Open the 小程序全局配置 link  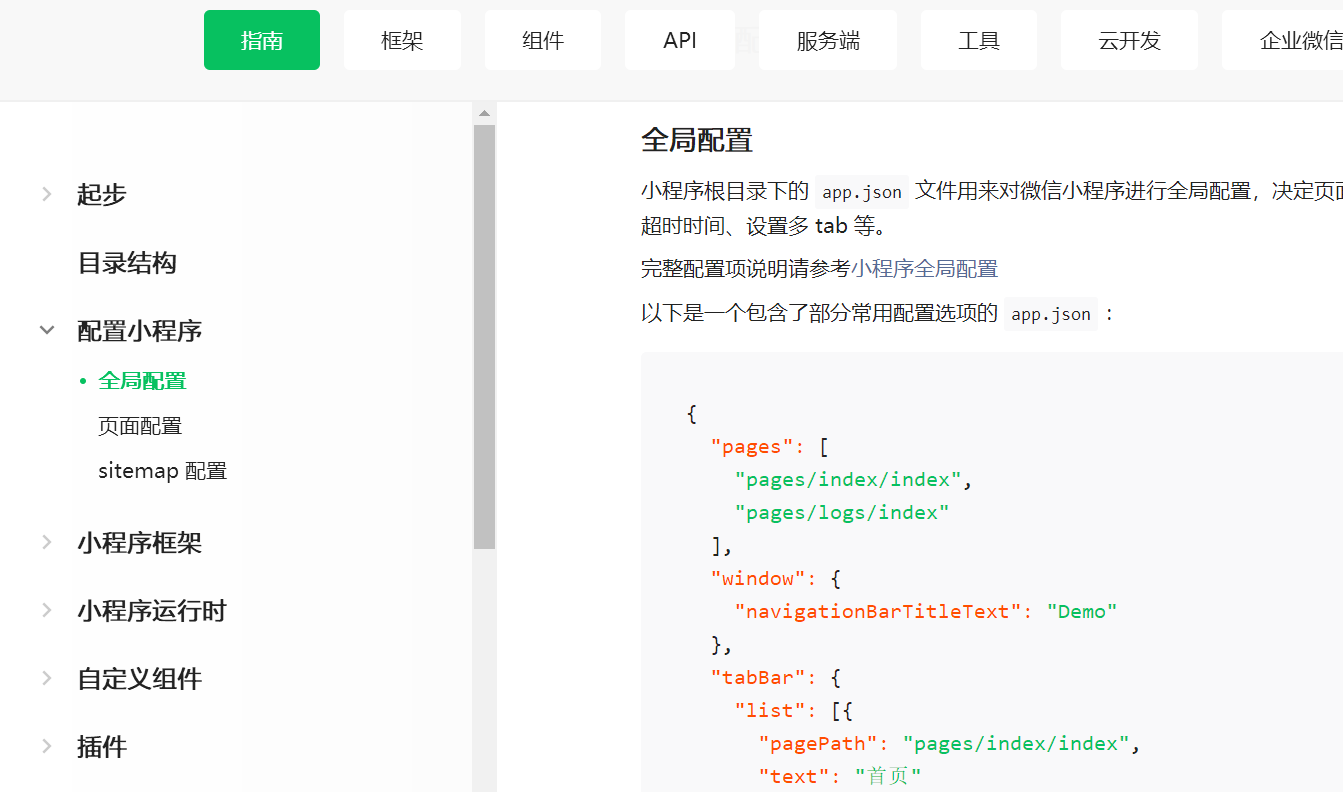[926, 269]
